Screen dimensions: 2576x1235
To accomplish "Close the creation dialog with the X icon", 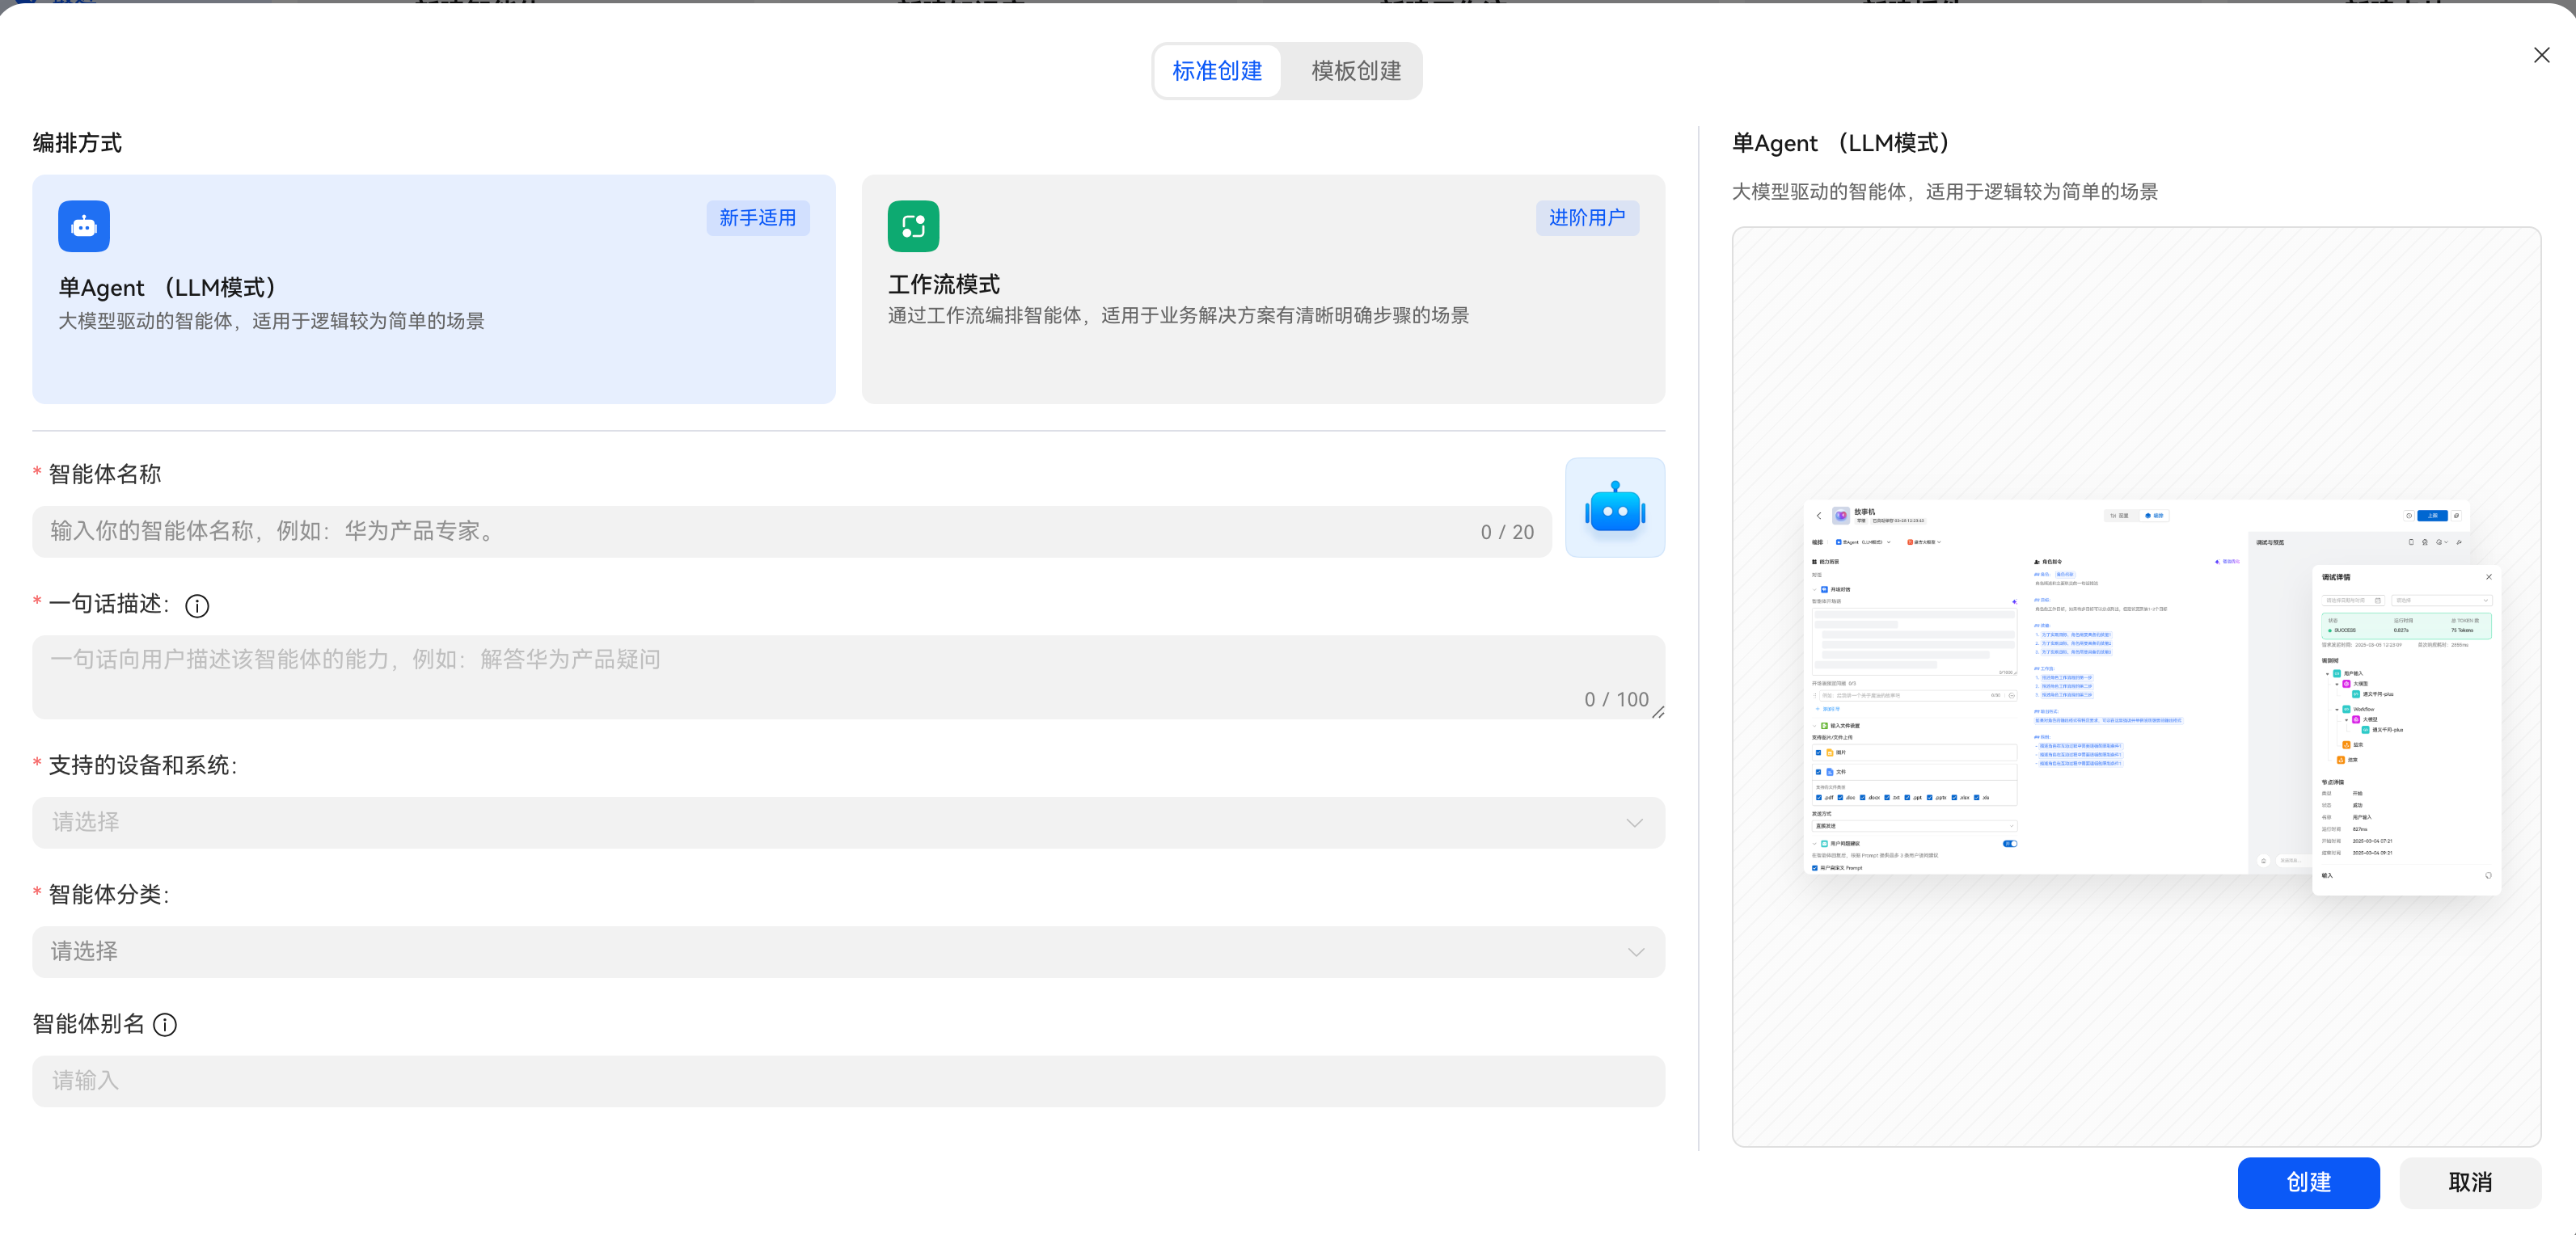I will (x=2542, y=55).
